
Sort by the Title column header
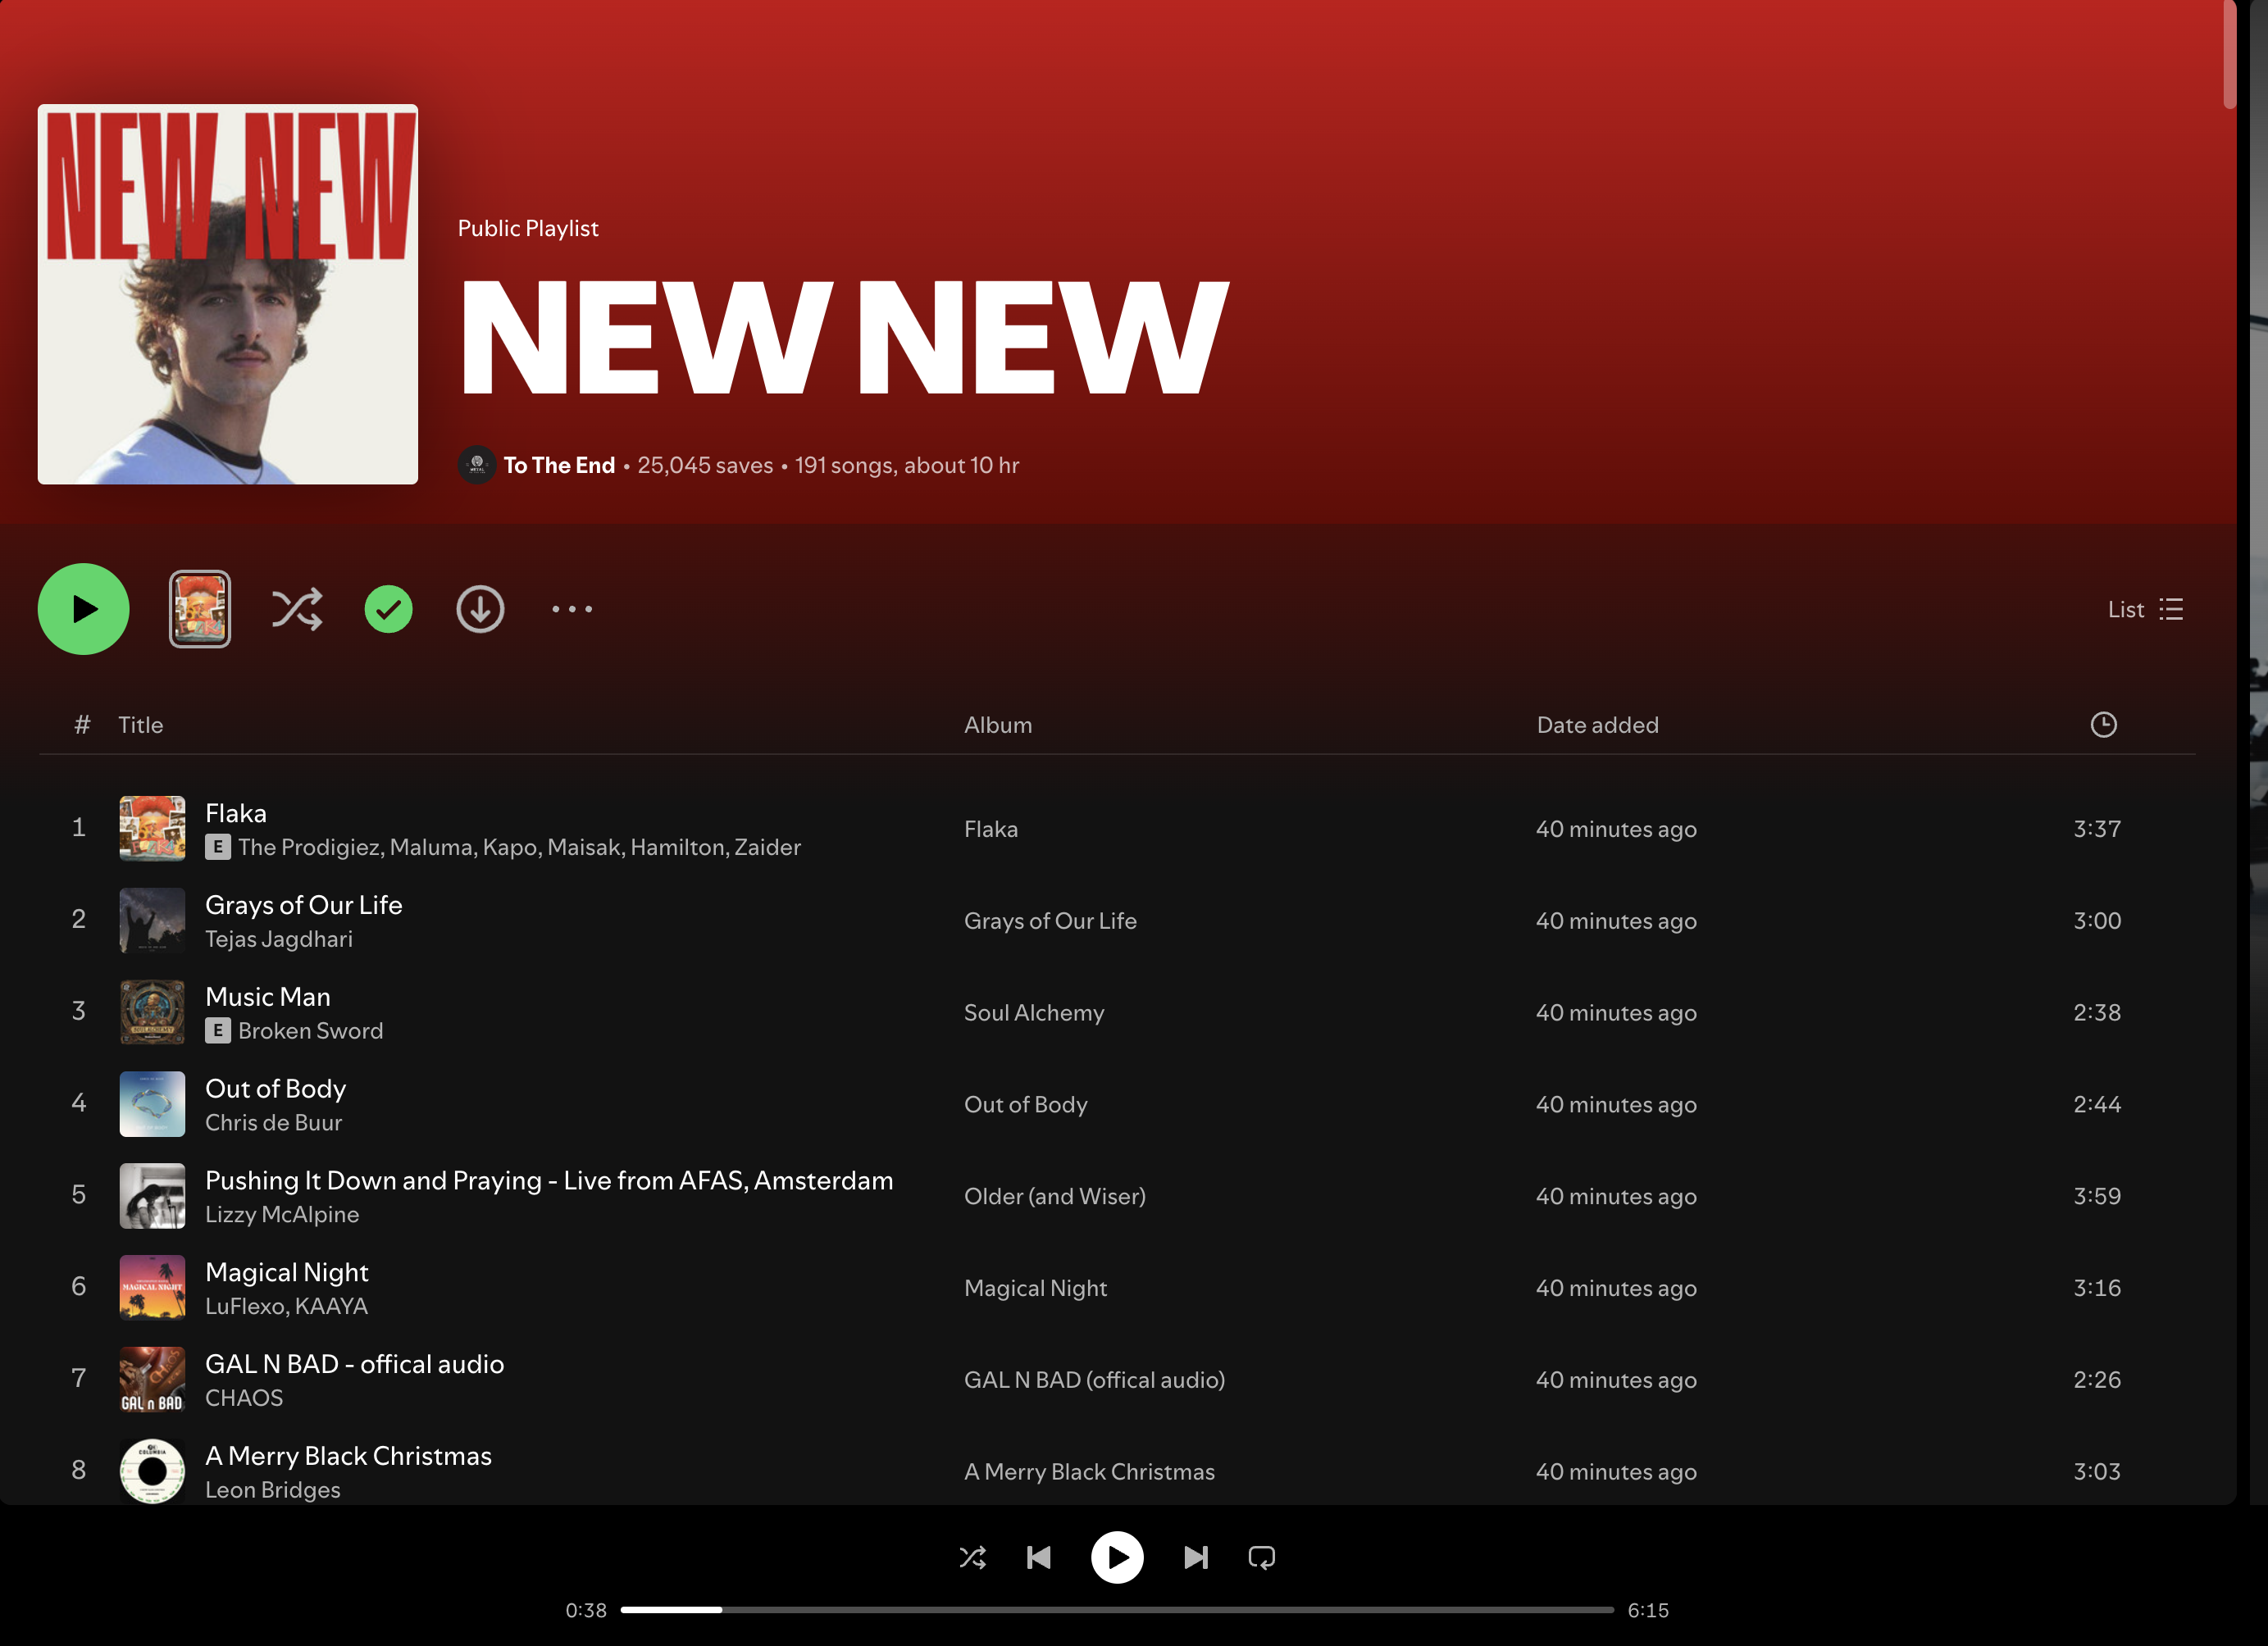[140, 725]
